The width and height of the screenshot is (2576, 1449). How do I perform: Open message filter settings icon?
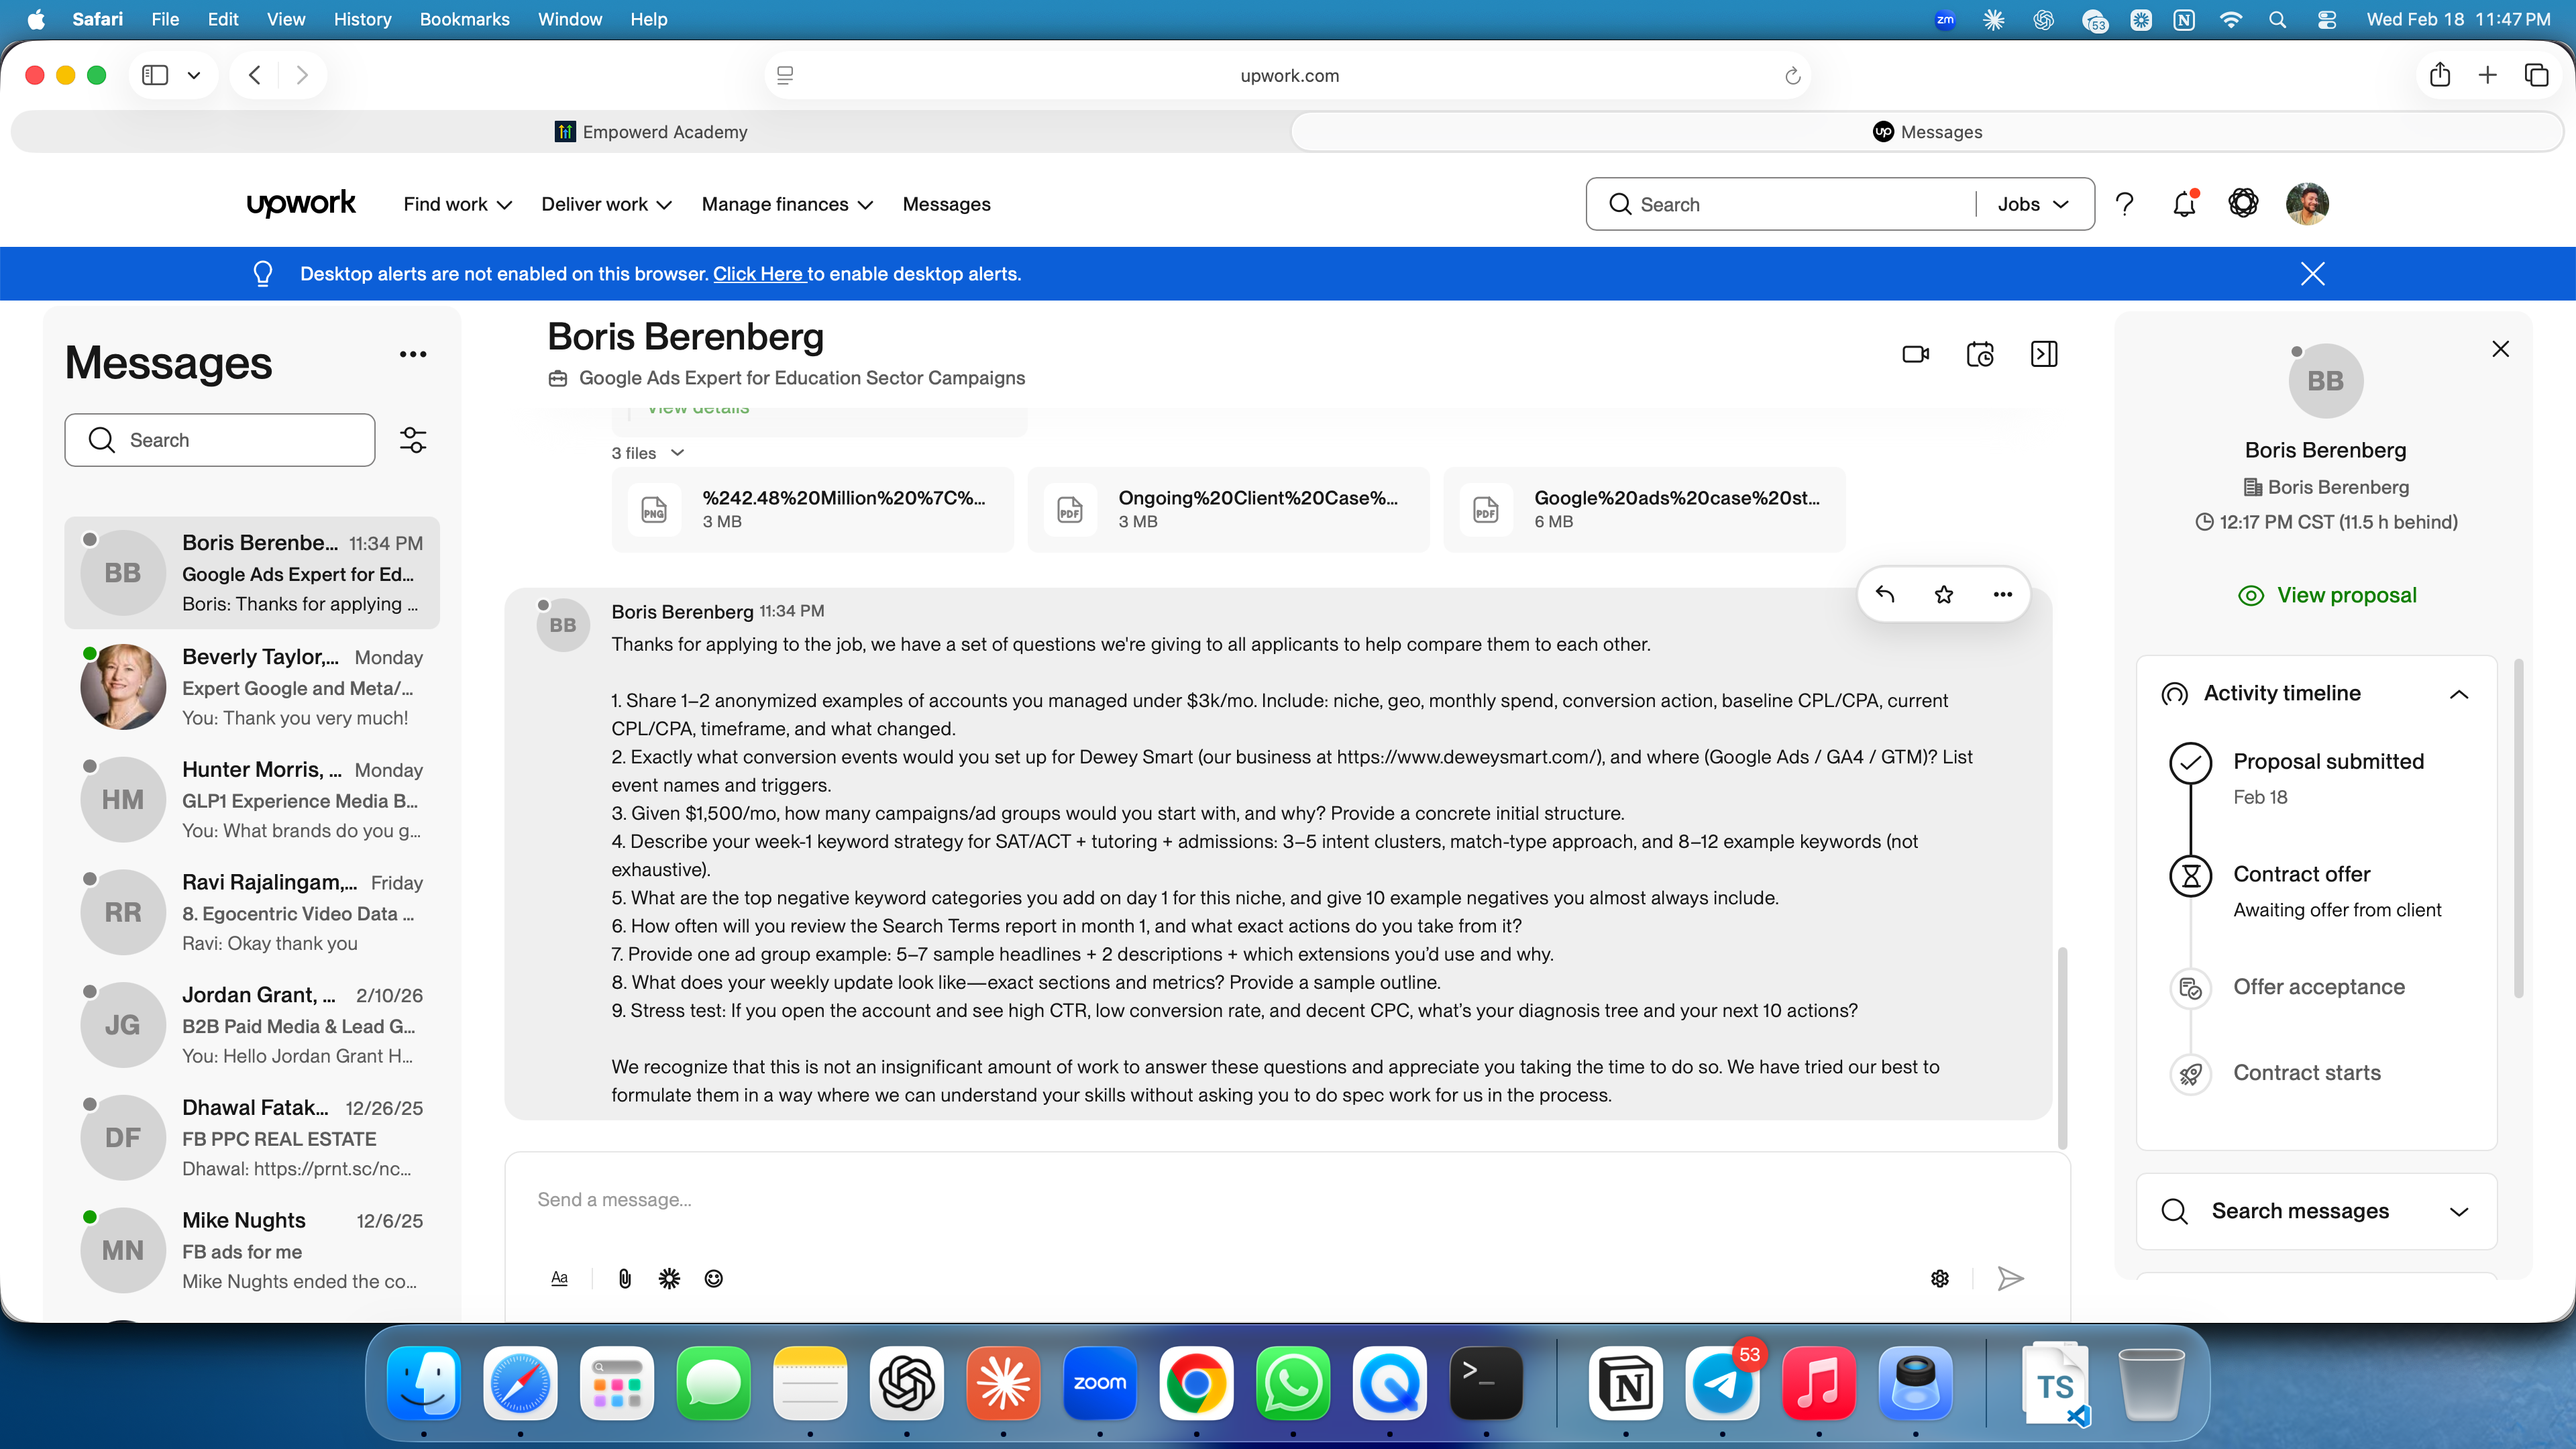point(413,440)
